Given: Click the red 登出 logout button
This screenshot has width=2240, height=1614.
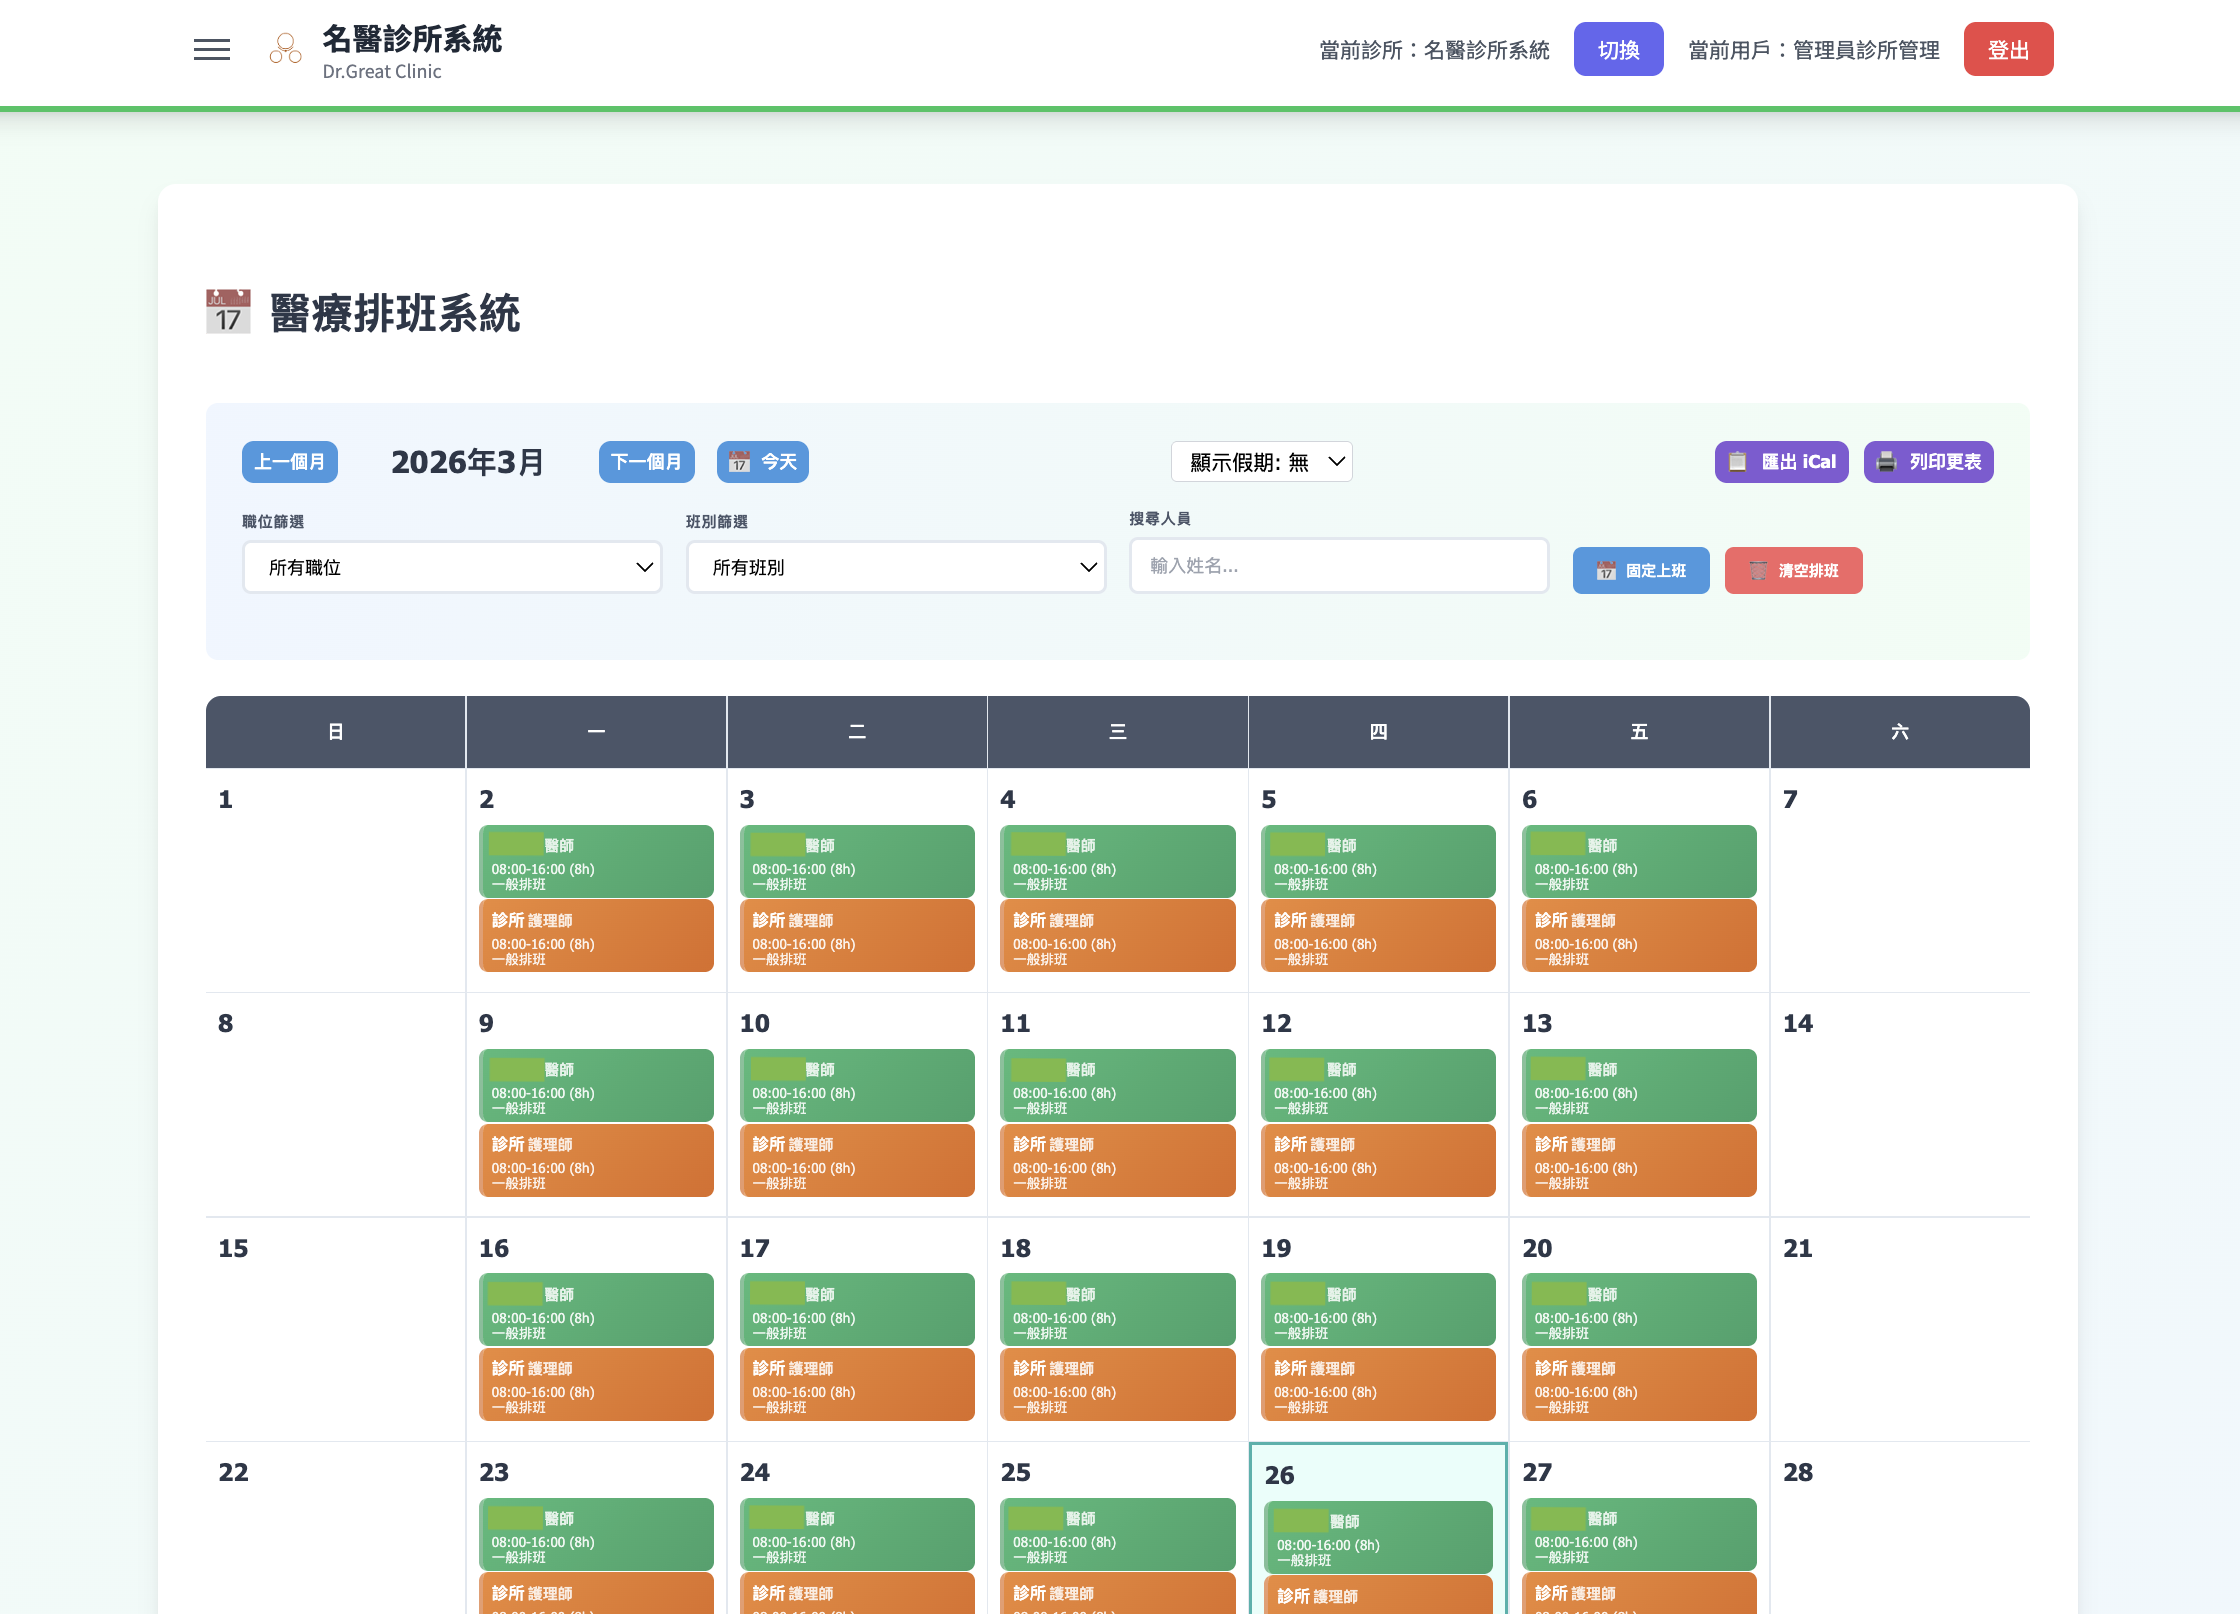Looking at the screenshot, I should point(2008,48).
